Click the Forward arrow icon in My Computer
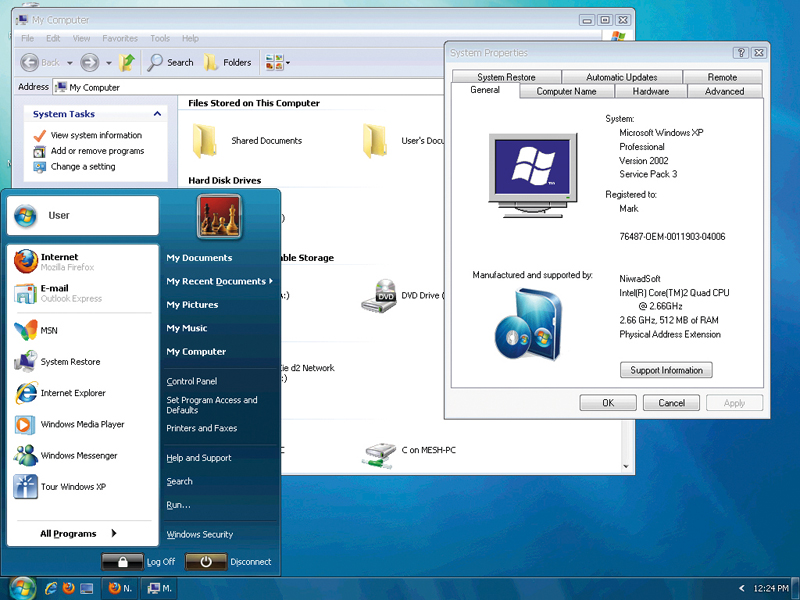800x600 pixels. point(90,62)
